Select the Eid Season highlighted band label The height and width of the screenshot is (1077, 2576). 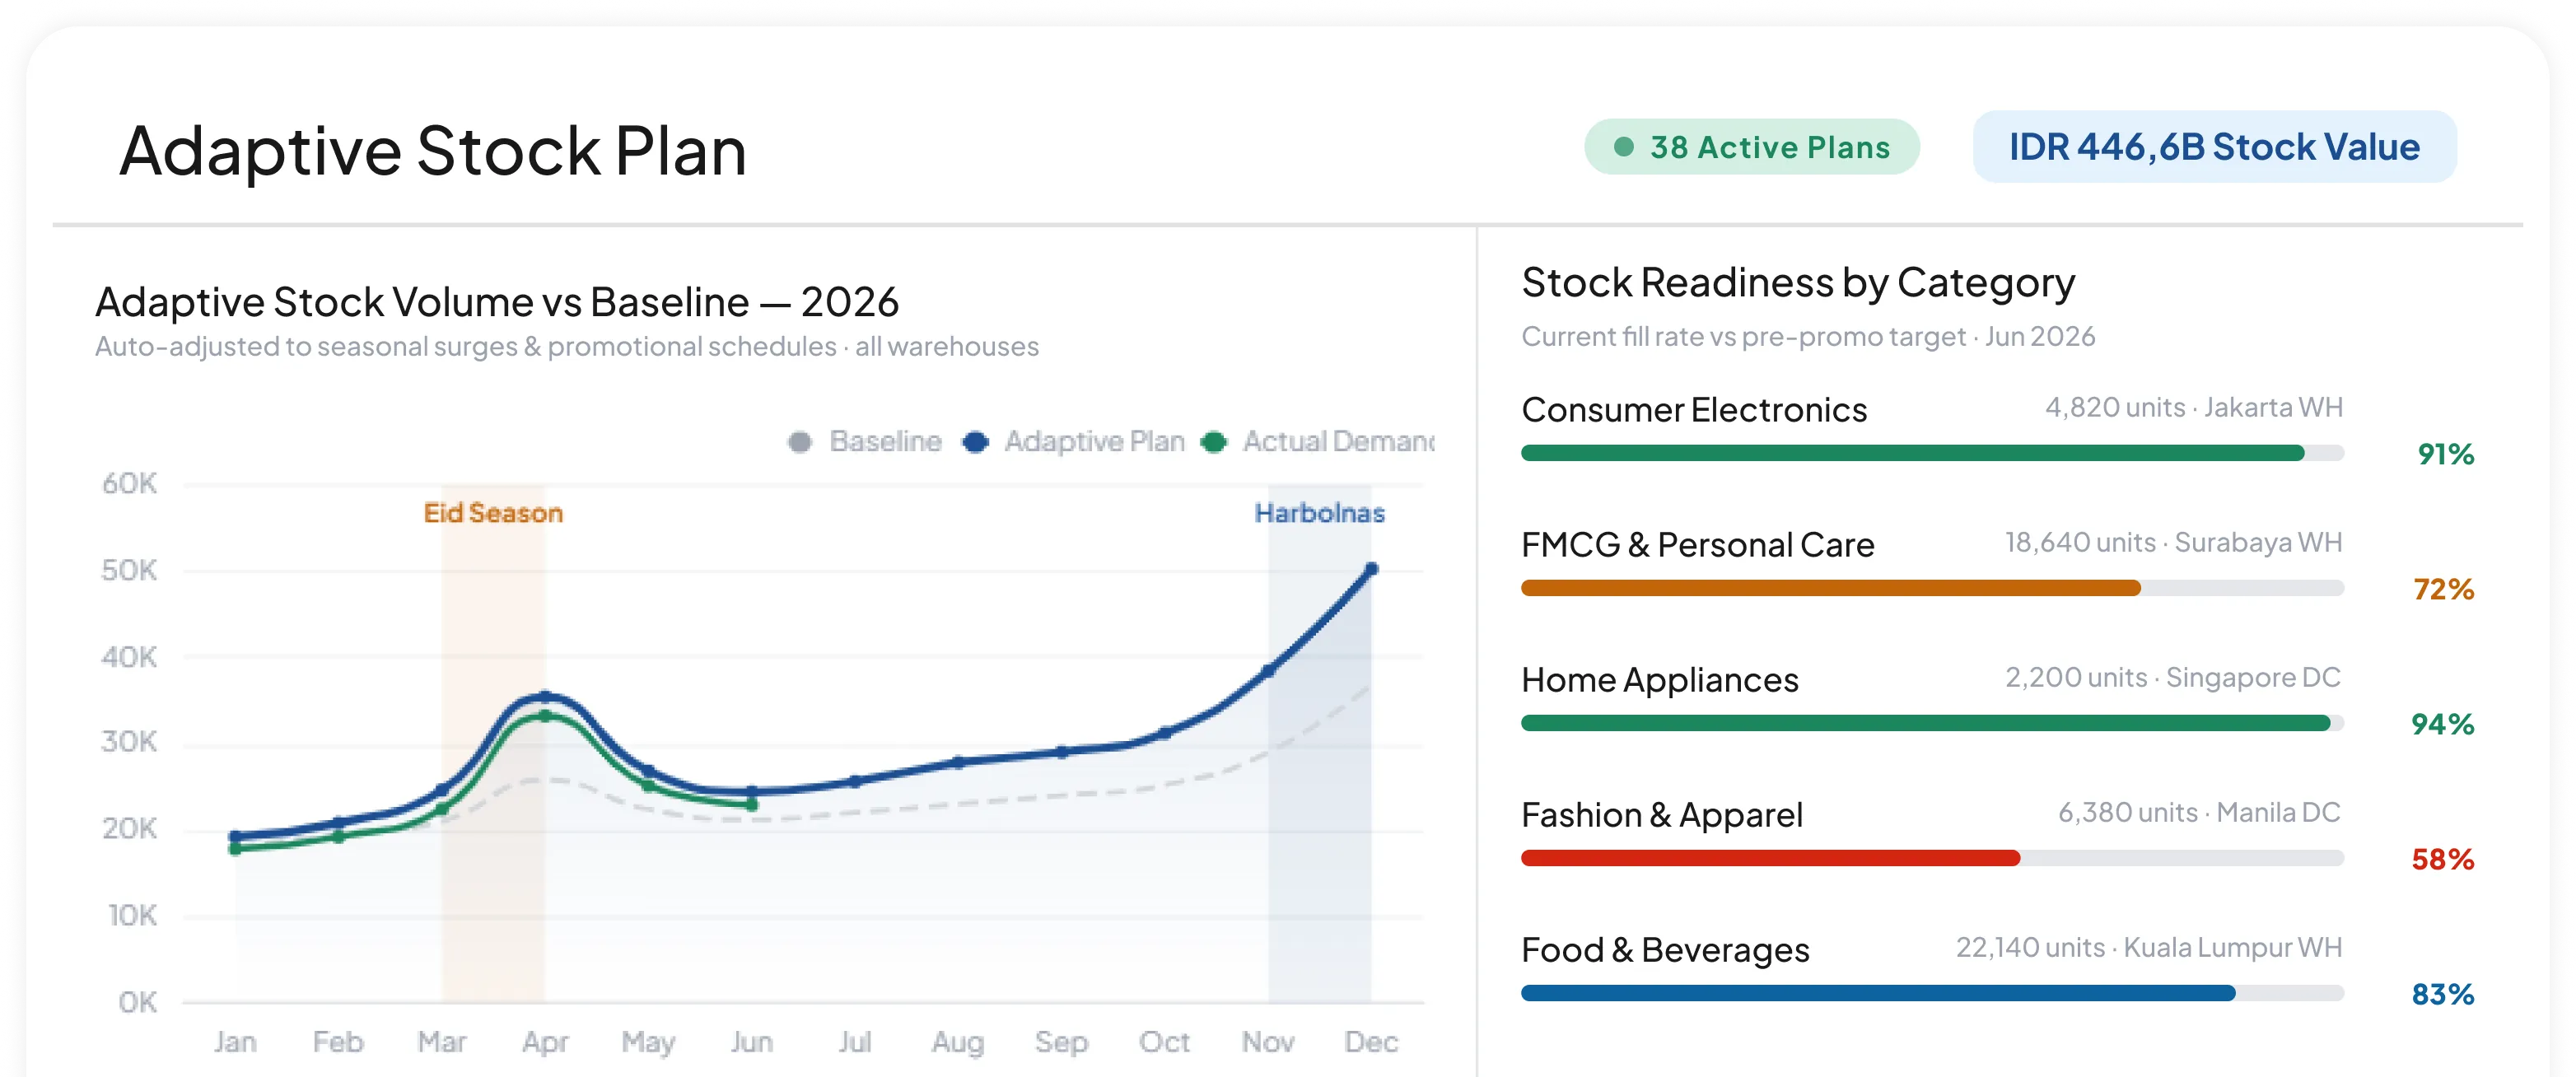493,513
